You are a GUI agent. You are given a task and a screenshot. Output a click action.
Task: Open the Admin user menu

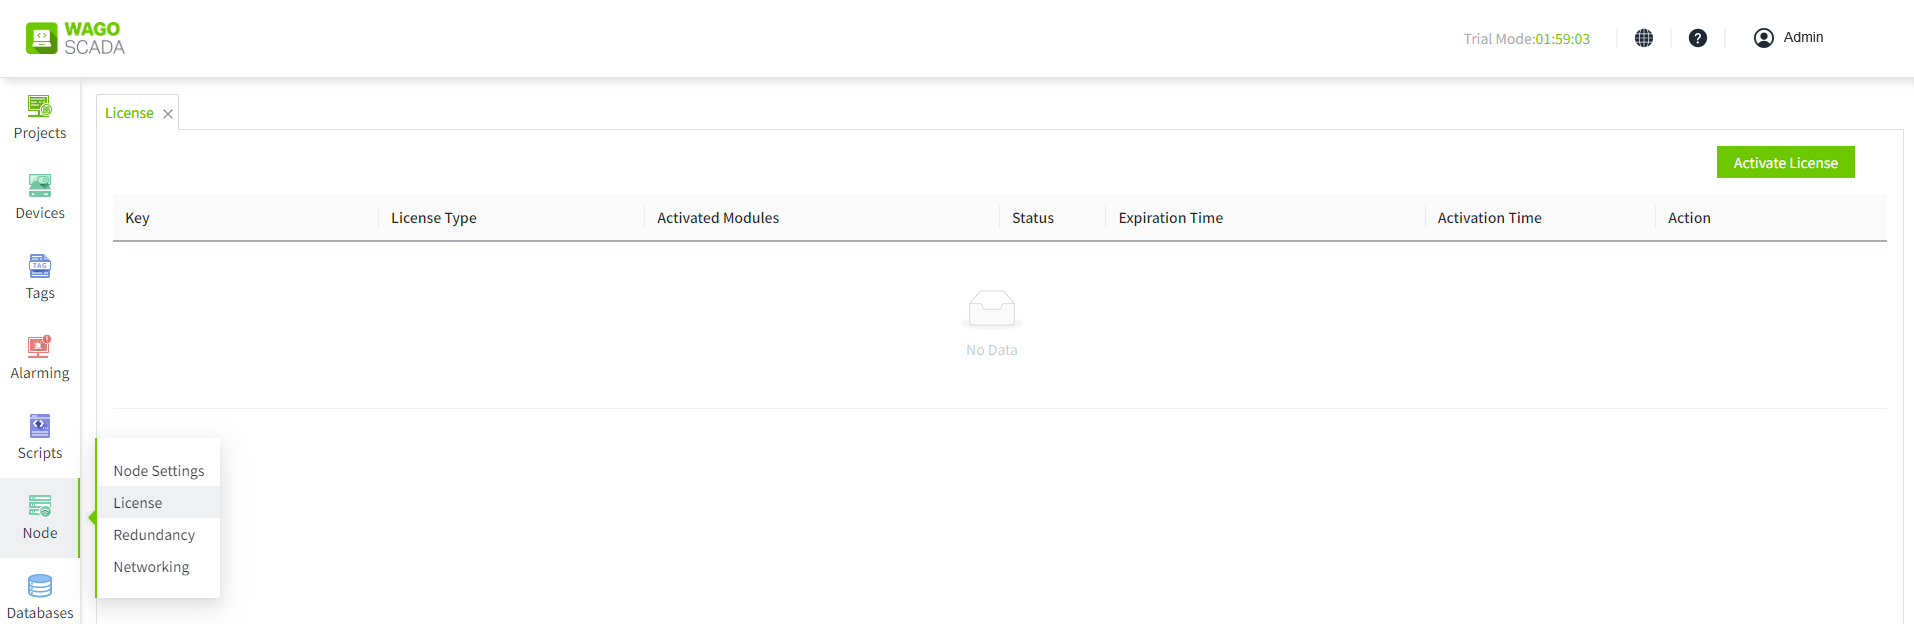tap(1789, 38)
